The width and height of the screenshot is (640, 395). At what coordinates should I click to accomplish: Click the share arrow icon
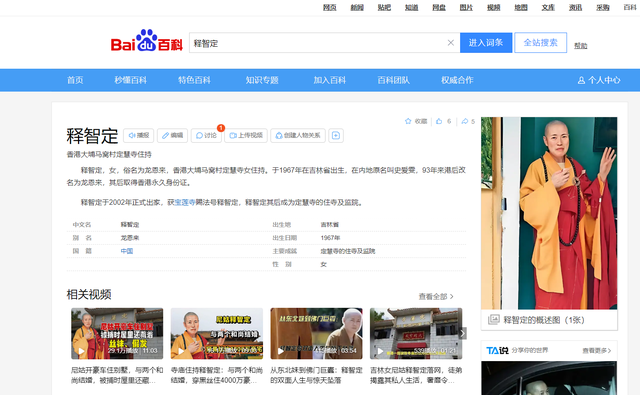(x=464, y=121)
